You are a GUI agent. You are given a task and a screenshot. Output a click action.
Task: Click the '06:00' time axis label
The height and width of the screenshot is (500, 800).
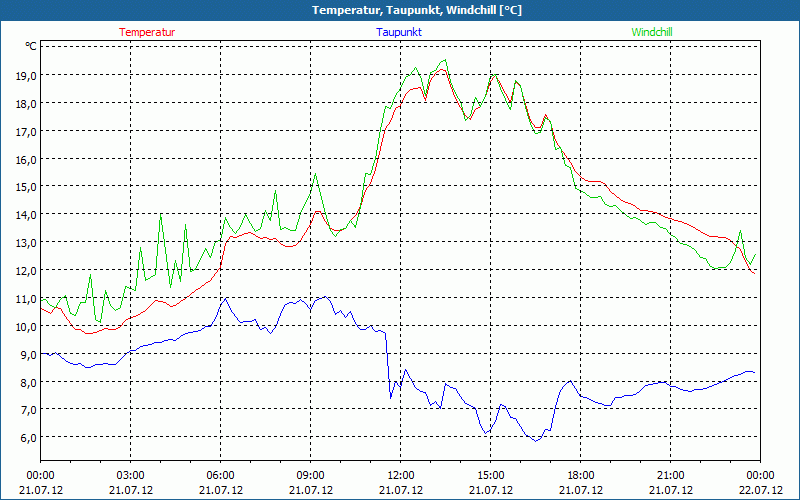tap(220, 476)
